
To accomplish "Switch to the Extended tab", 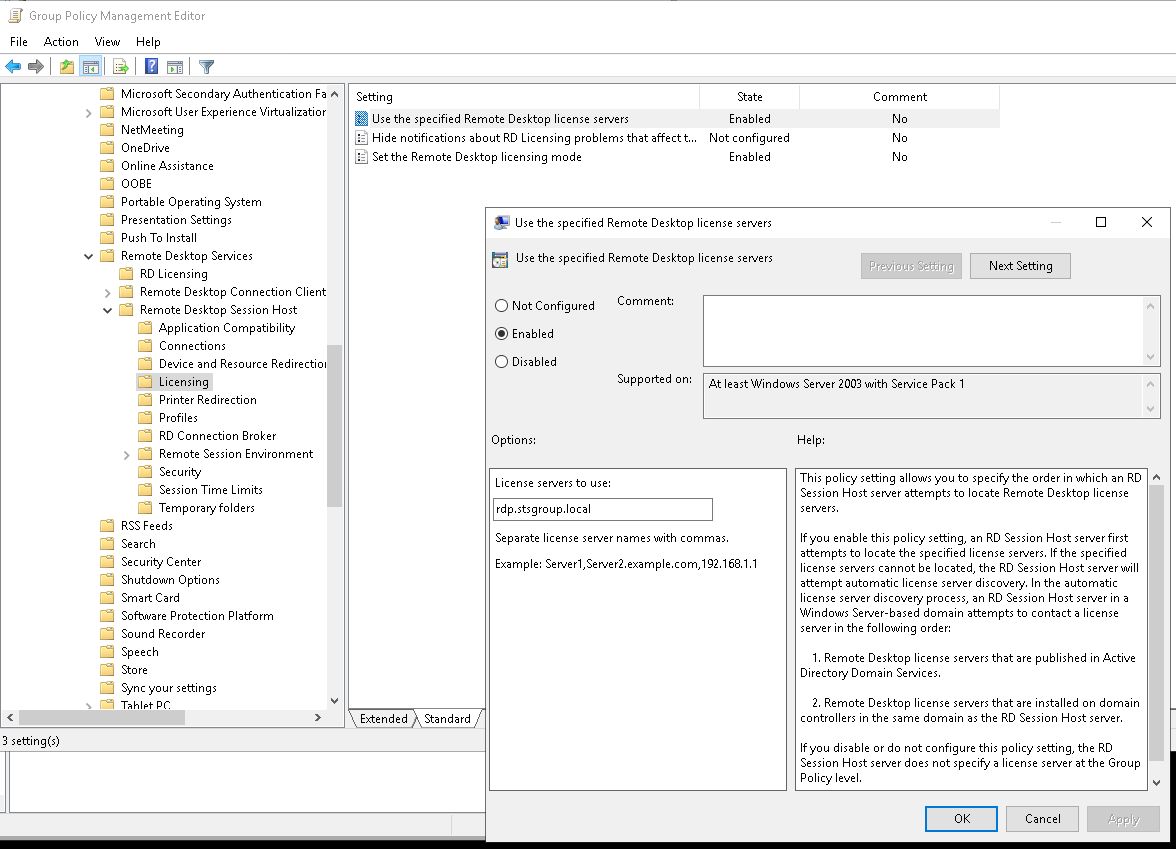I will (383, 718).
